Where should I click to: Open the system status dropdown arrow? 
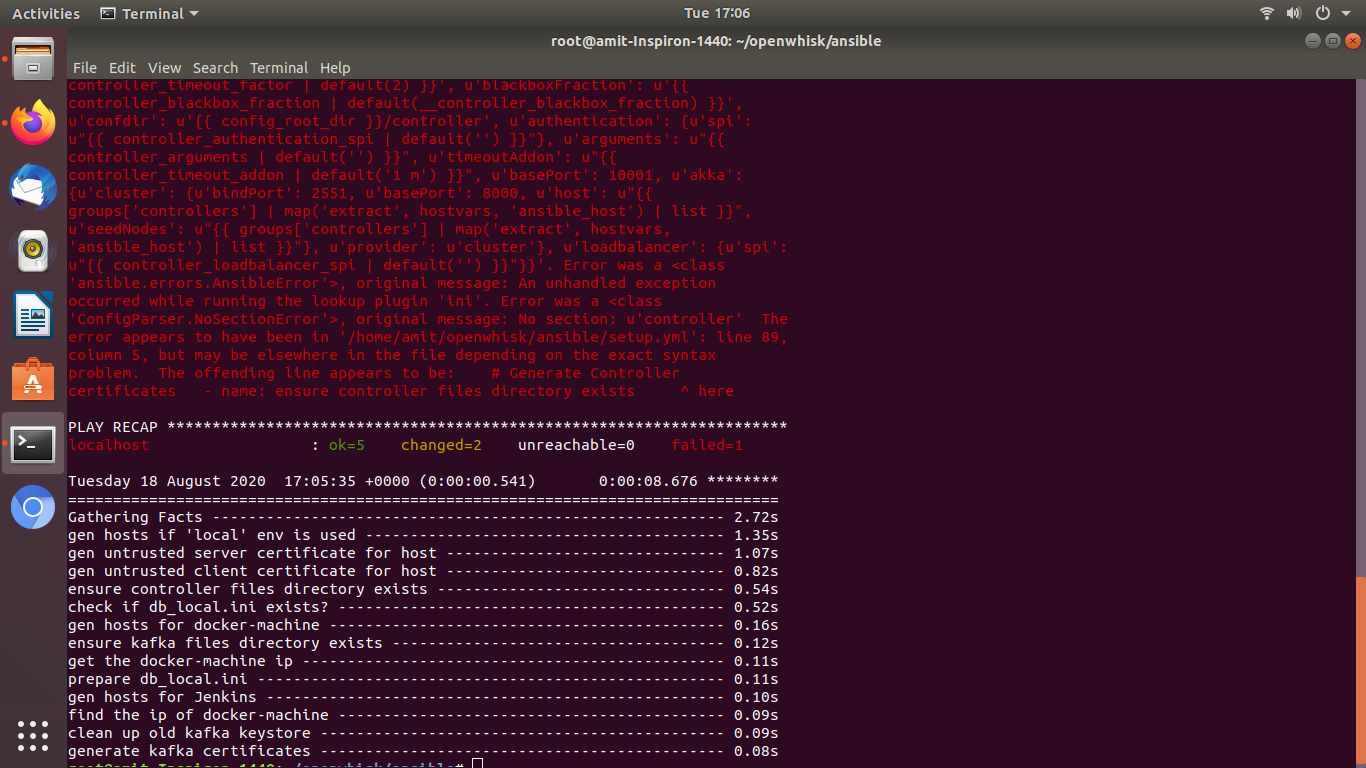[1344, 13]
